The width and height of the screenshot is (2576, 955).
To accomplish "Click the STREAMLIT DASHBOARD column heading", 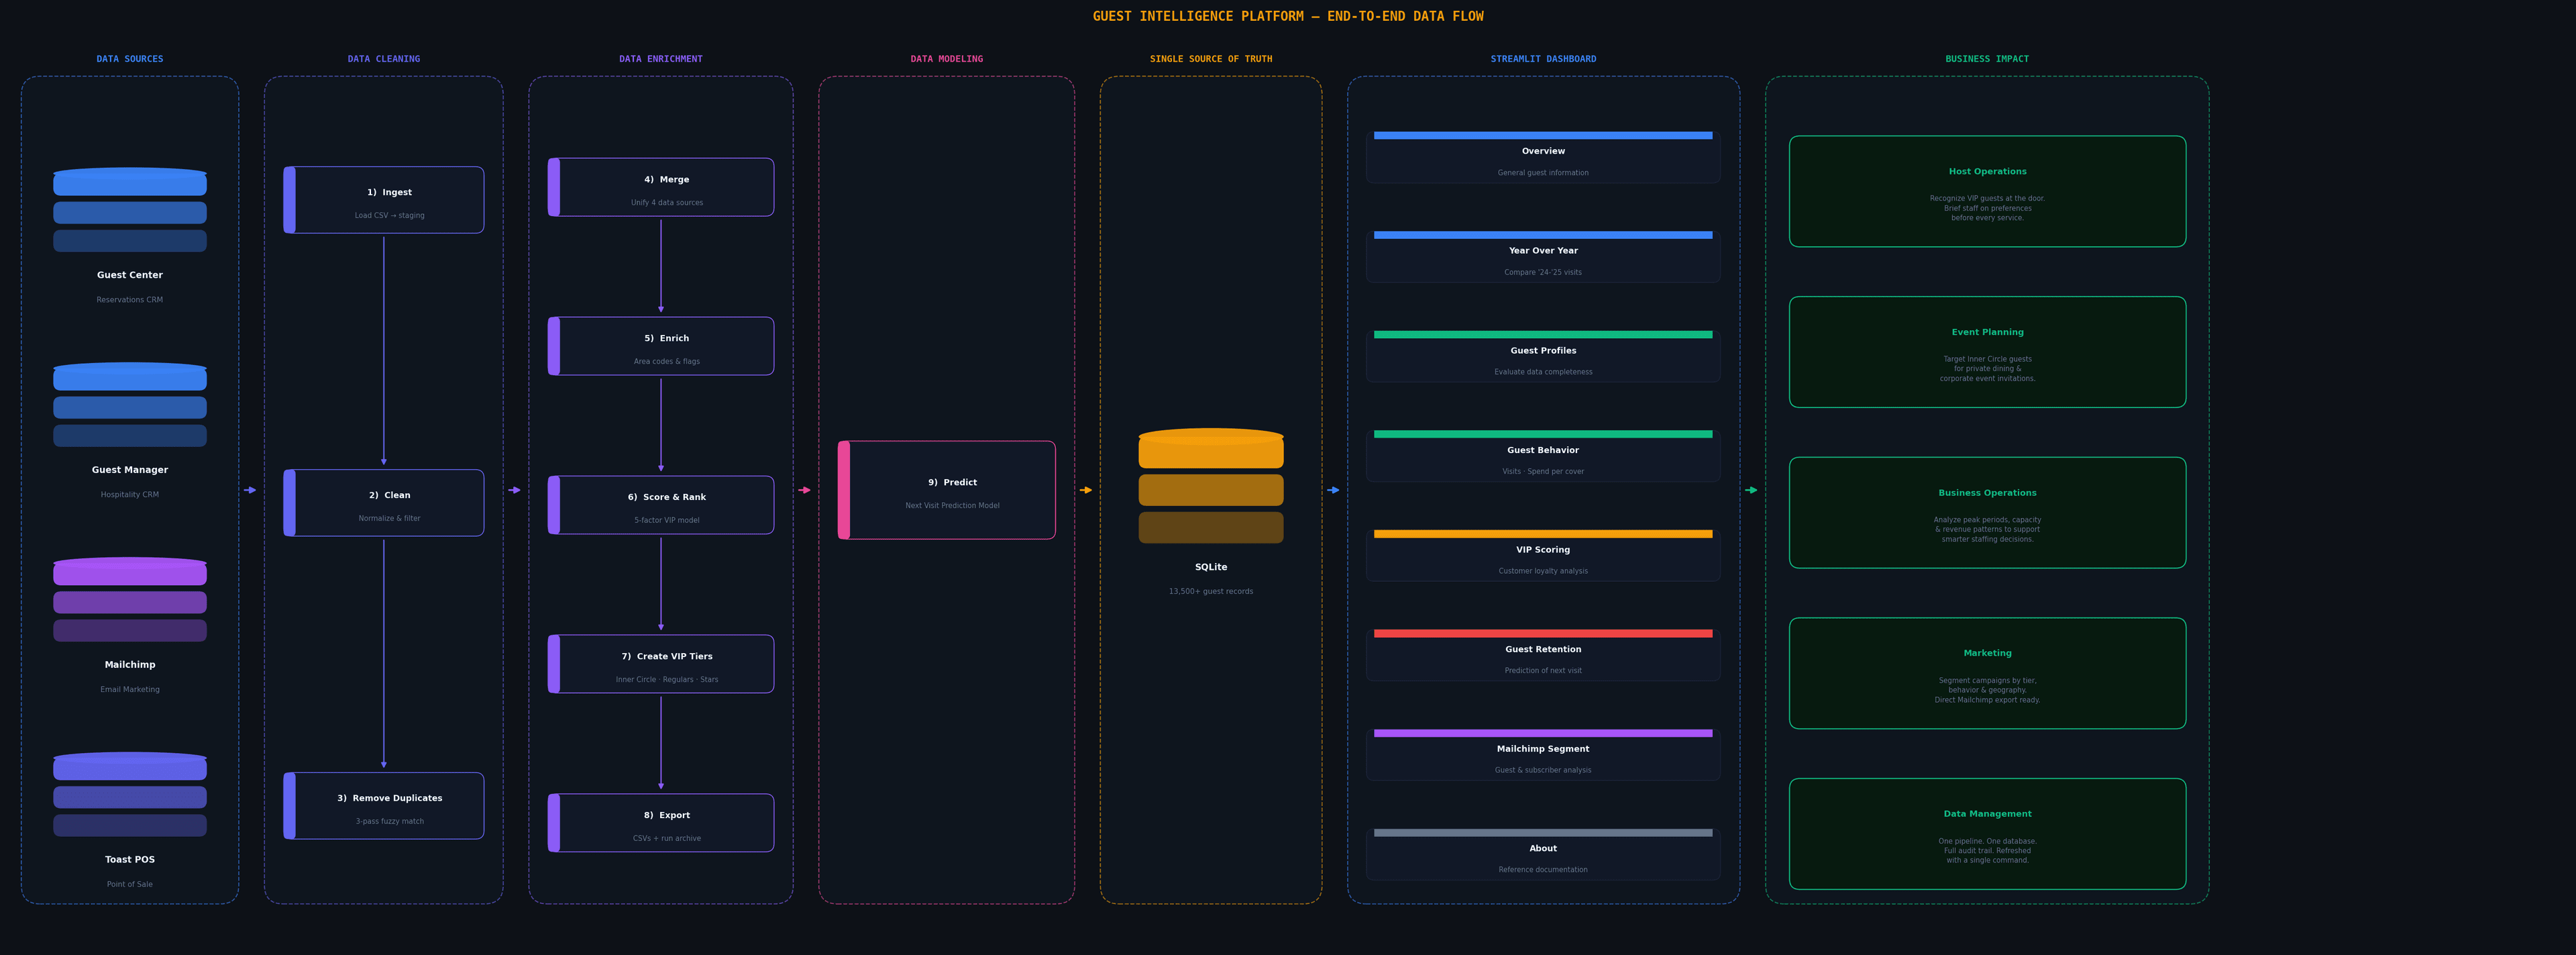I will click(1543, 59).
